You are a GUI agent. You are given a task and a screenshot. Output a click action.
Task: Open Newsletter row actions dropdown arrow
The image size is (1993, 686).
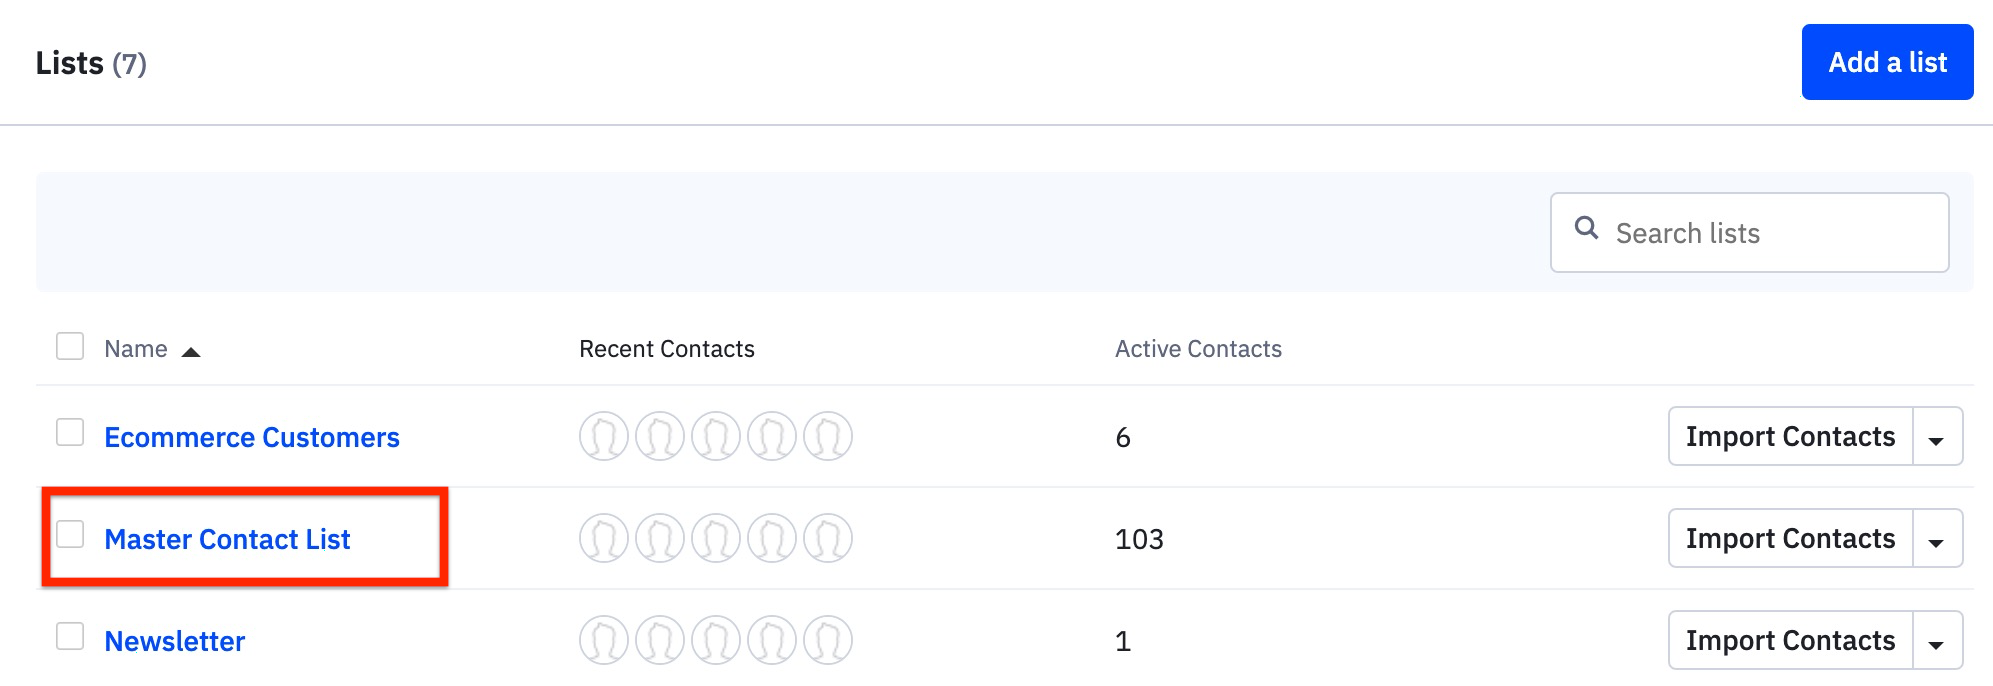coord(1937,642)
